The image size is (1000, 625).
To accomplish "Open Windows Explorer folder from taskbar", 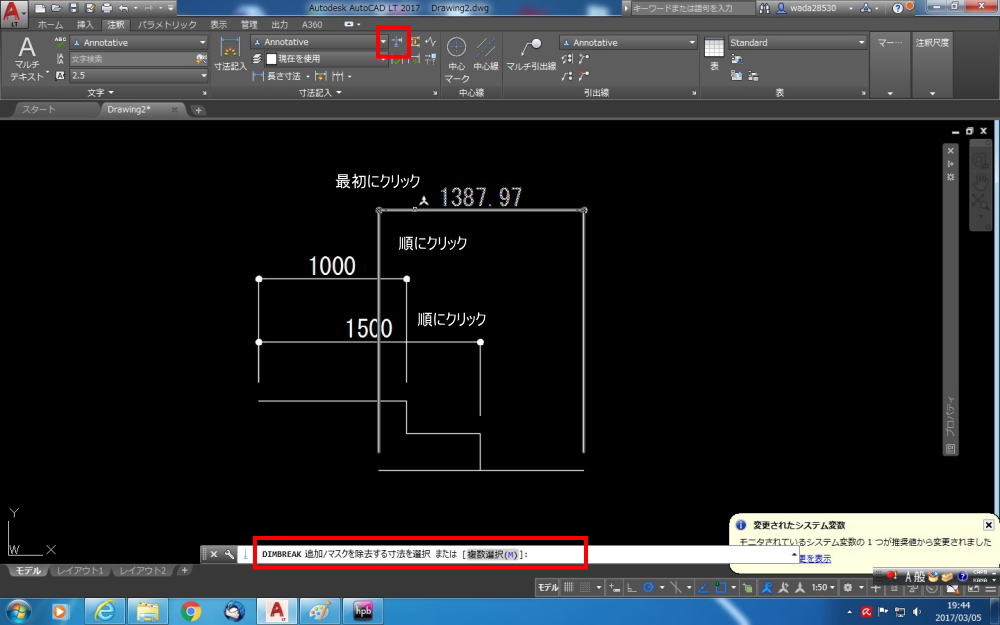I will [147, 611].
